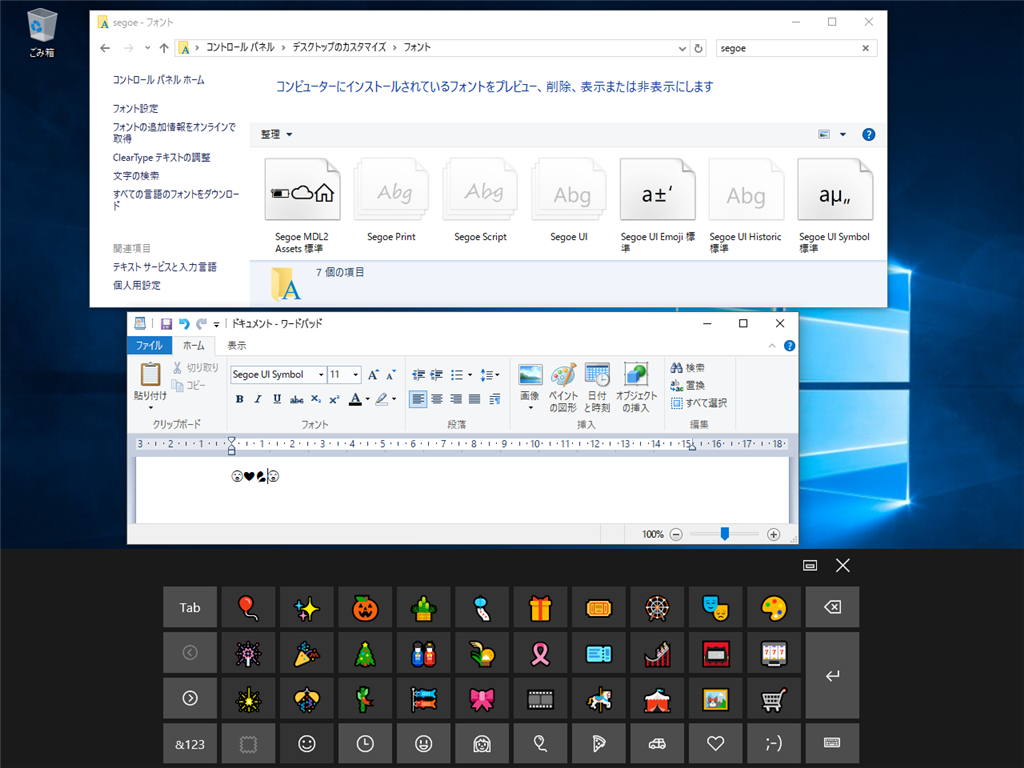Open the font color dropdown arrow
The image size is (1024, 768).
pos(368,399)
